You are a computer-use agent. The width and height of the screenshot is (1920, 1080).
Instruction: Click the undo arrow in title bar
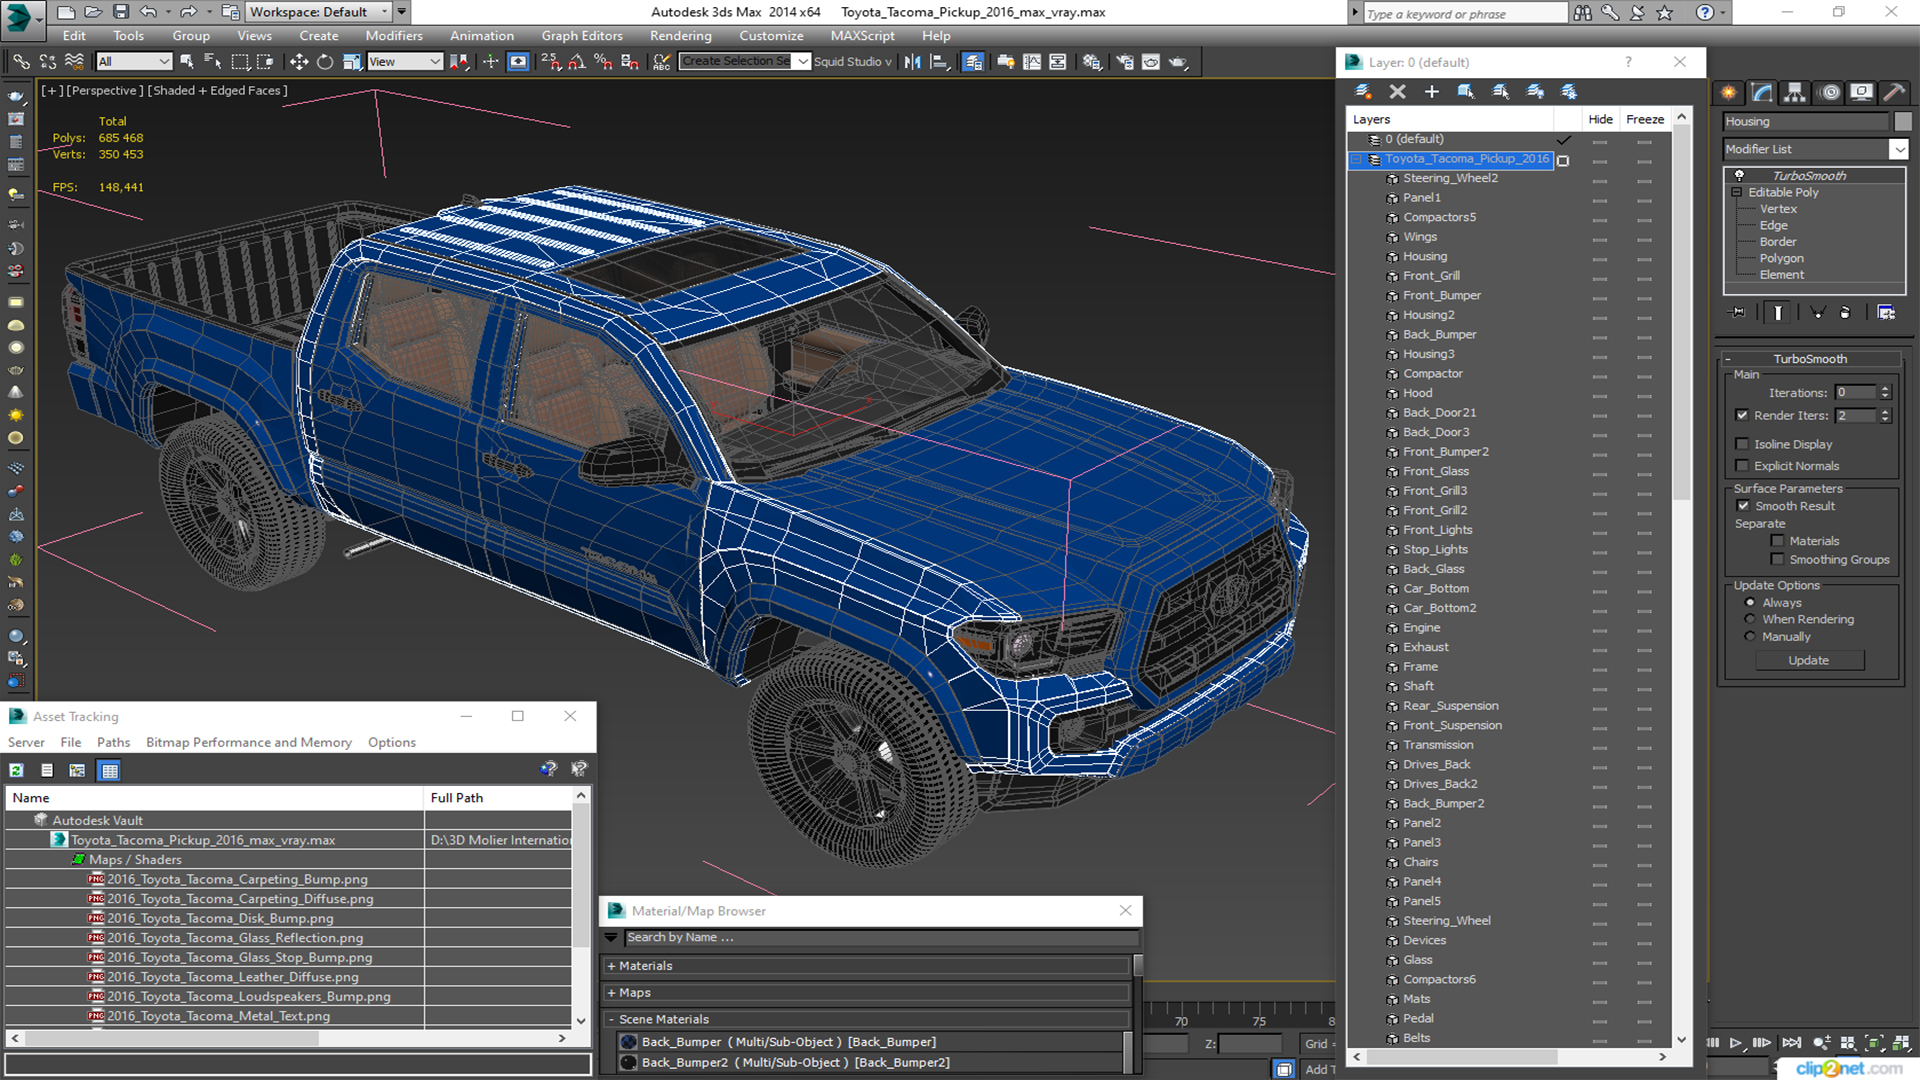click(148, 12)
